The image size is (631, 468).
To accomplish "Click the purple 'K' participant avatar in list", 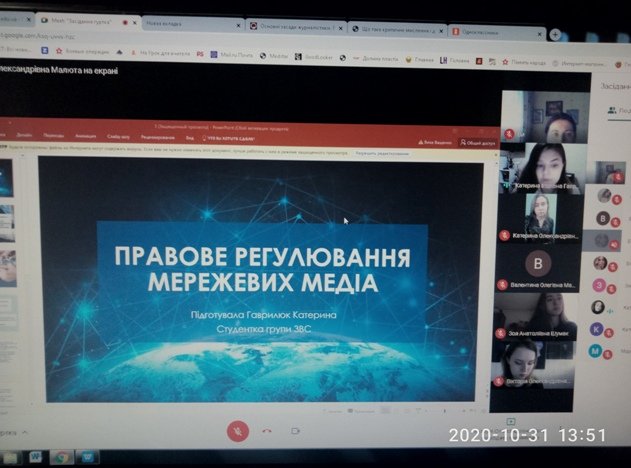I will [596, 329].
